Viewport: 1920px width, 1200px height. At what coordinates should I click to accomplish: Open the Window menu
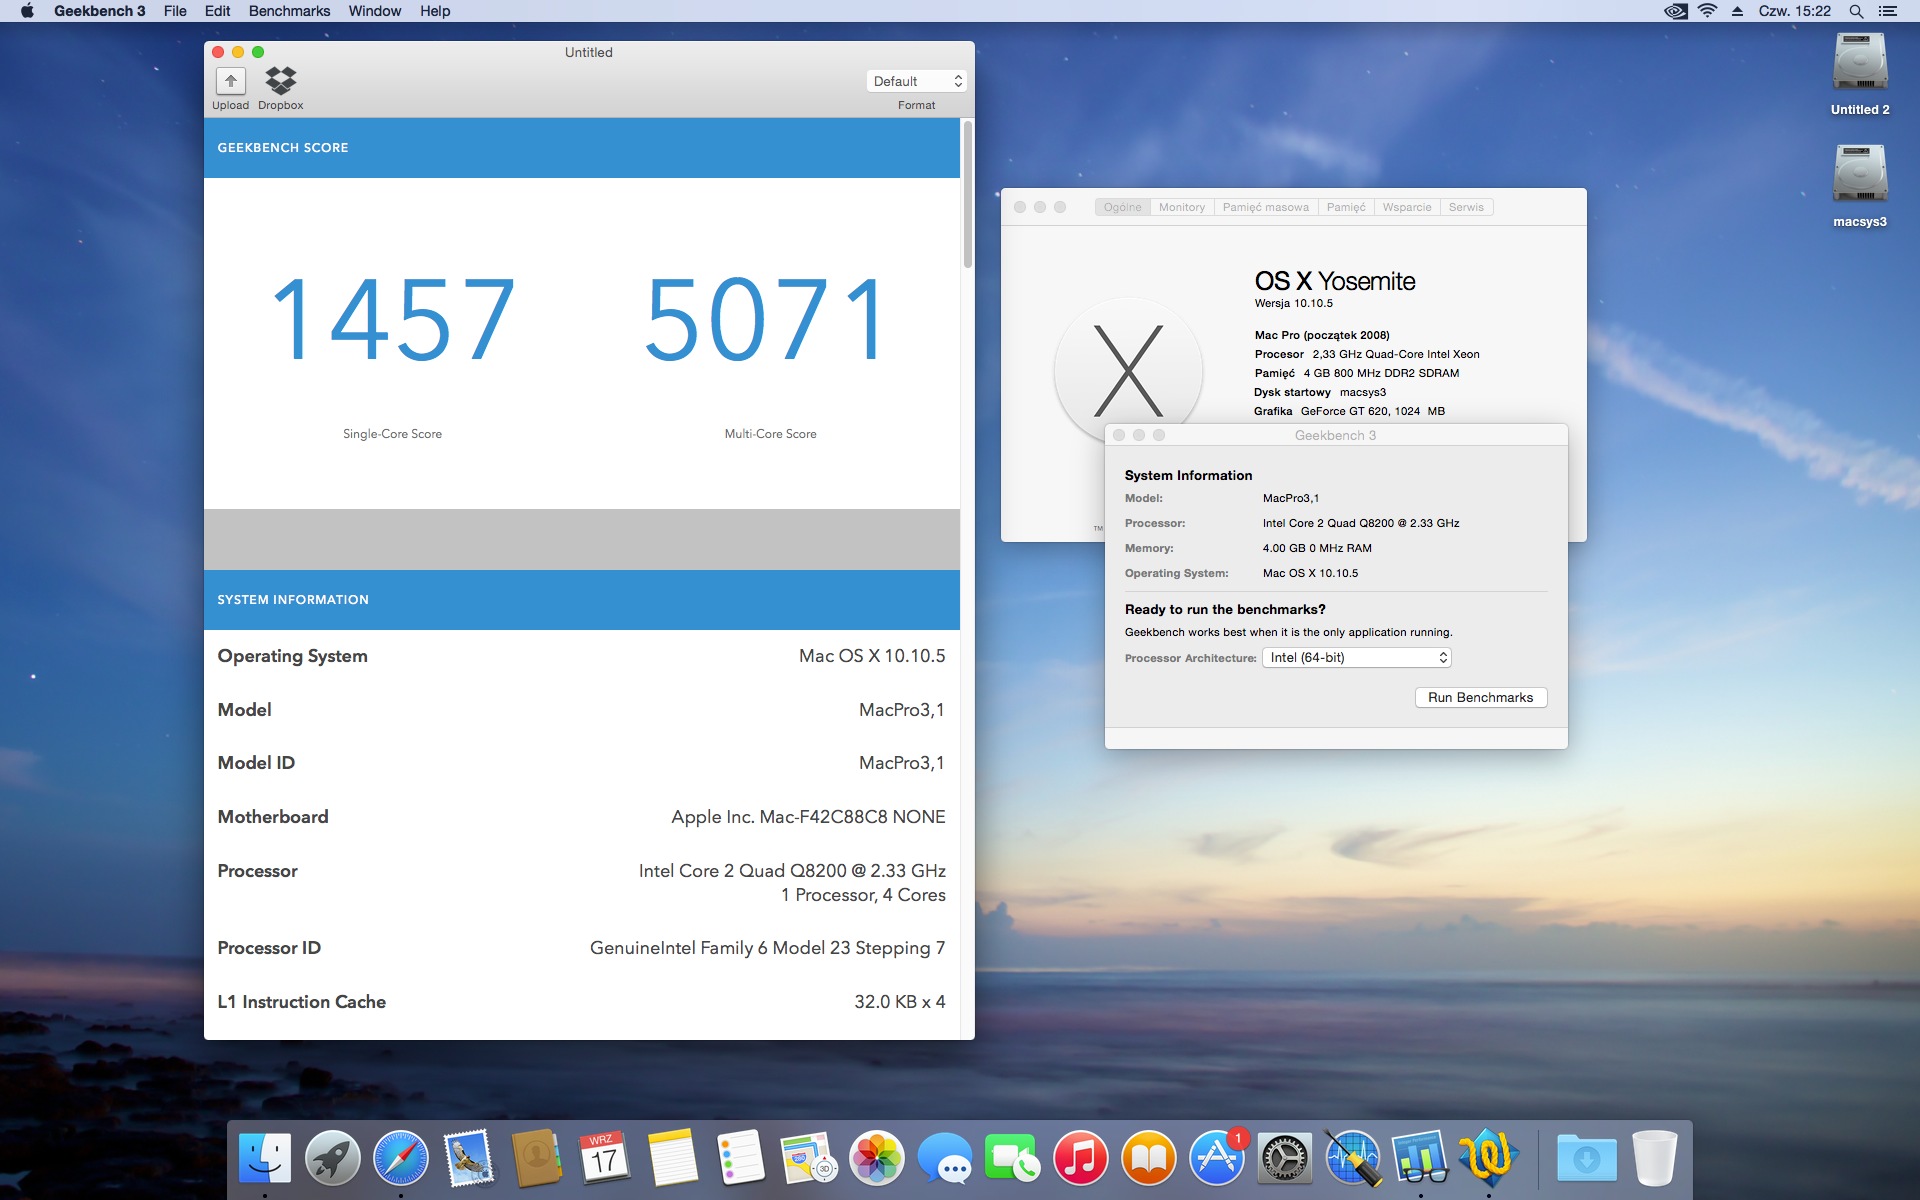coord(374,11)
